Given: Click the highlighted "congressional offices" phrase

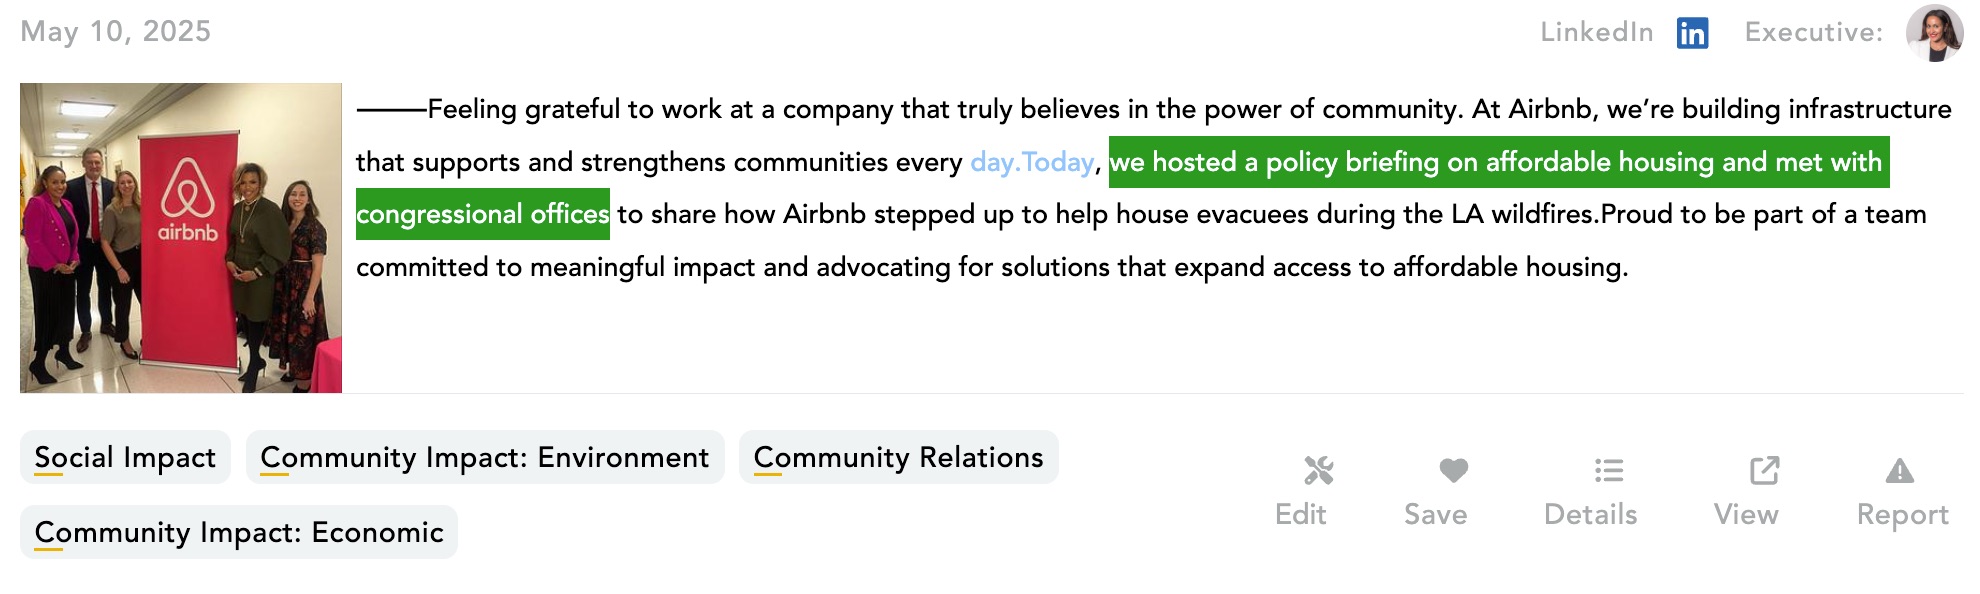Looking at the screenshot, I should 483,214.
